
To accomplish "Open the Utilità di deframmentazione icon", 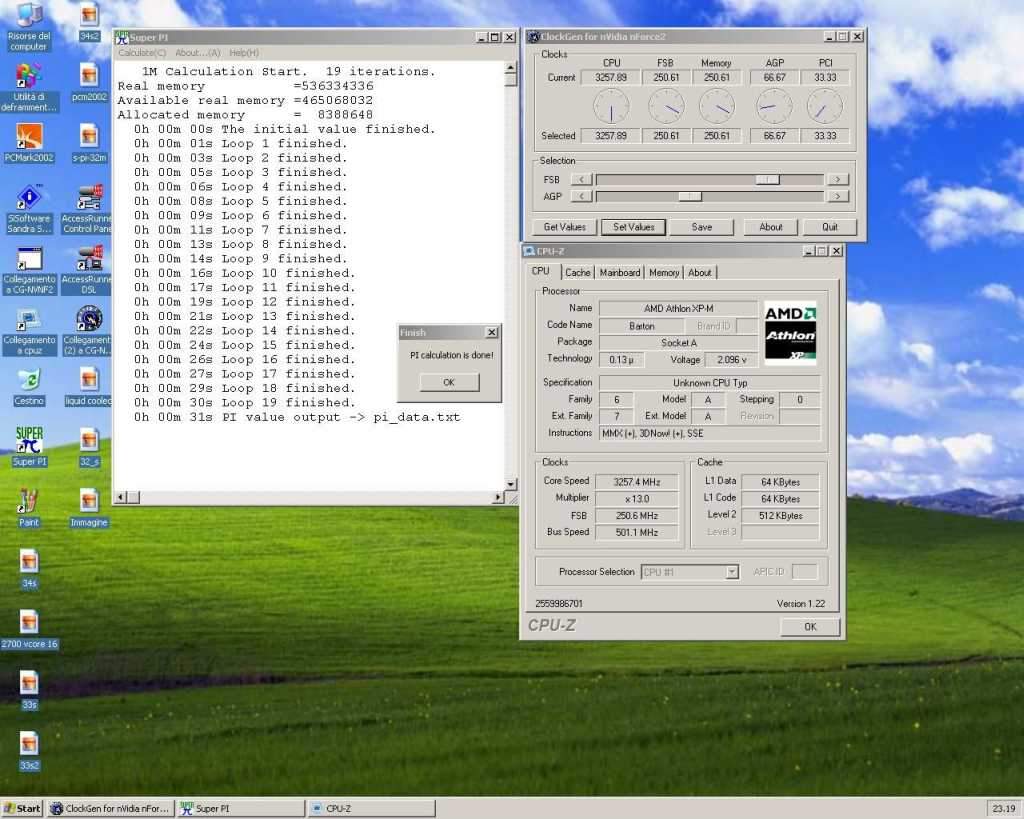I will pos(29,77).
